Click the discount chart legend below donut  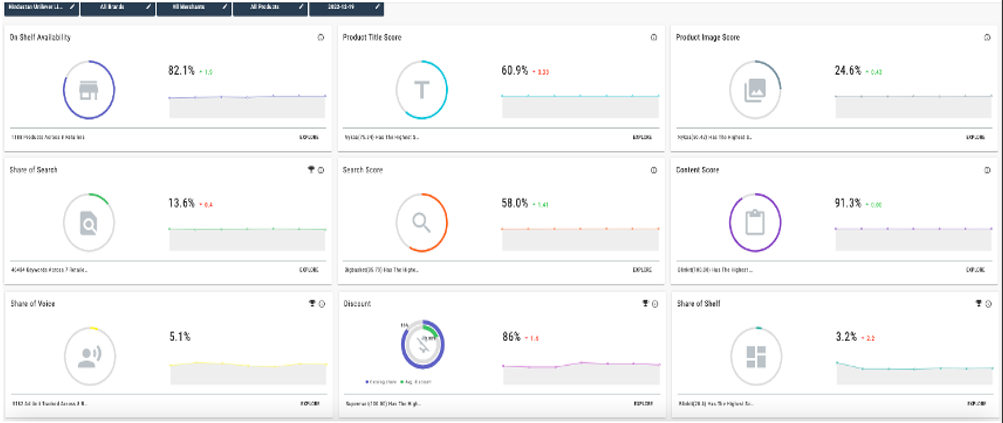(x=399, y=381)
